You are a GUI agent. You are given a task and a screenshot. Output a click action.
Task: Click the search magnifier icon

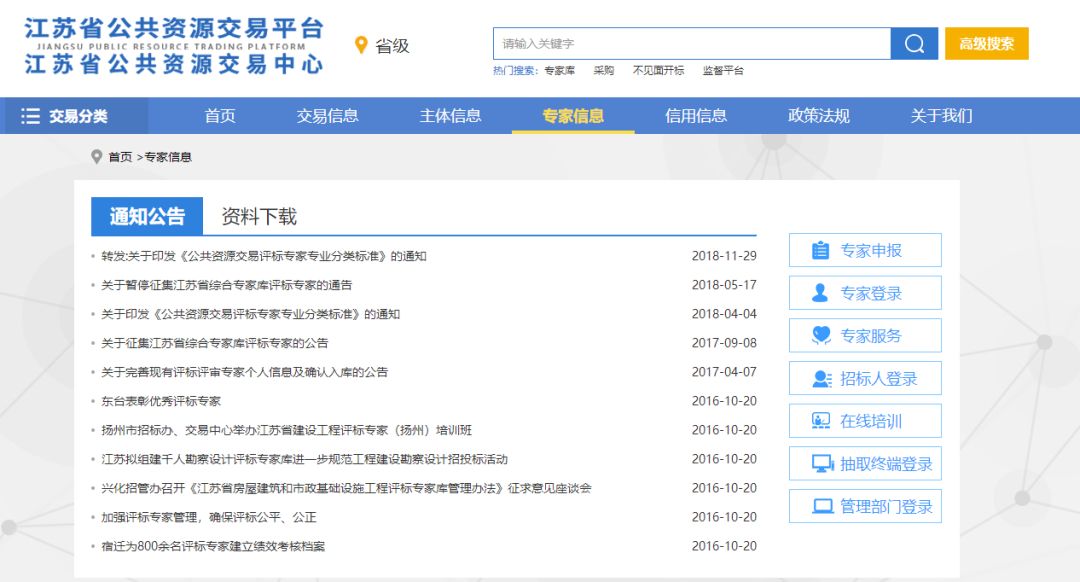[x=913, y=44]
